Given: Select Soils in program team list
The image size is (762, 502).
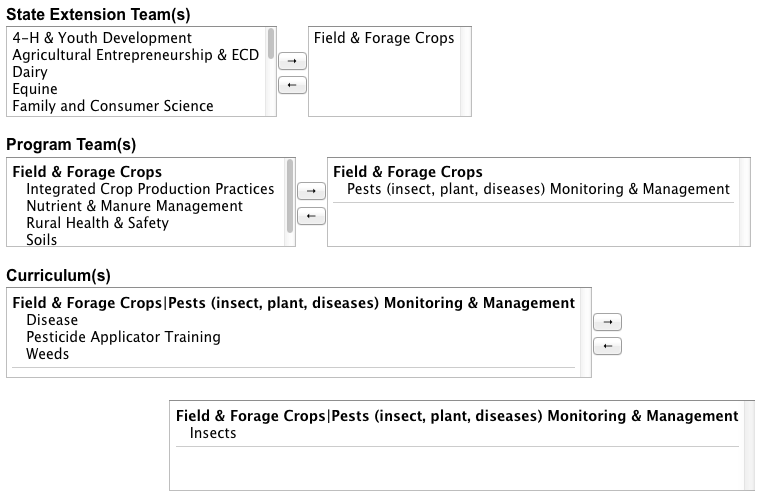Looking at the screenshot, I should (x=42, y=240).
